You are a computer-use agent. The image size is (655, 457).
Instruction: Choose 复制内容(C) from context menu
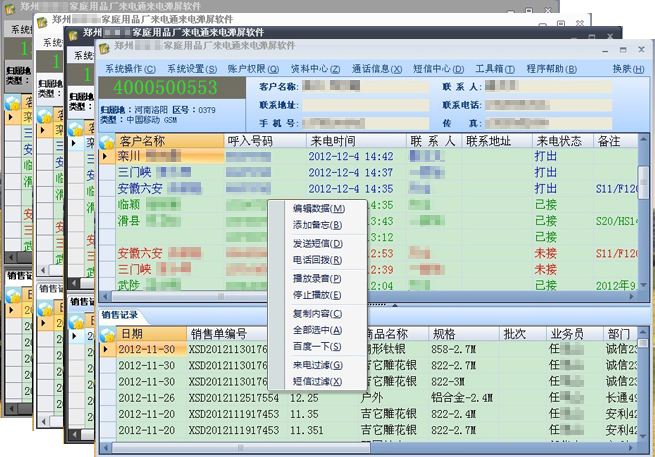(317, 313)
